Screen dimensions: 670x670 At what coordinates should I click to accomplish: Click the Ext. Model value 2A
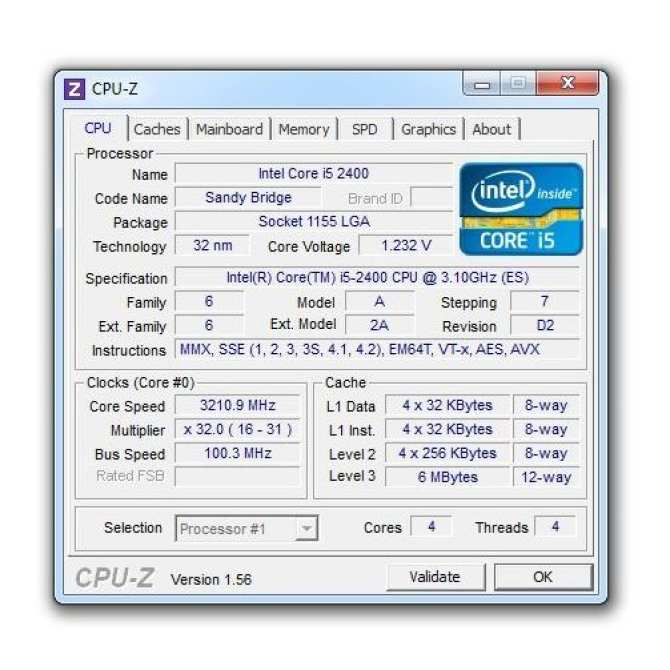(x=379, y=326)
